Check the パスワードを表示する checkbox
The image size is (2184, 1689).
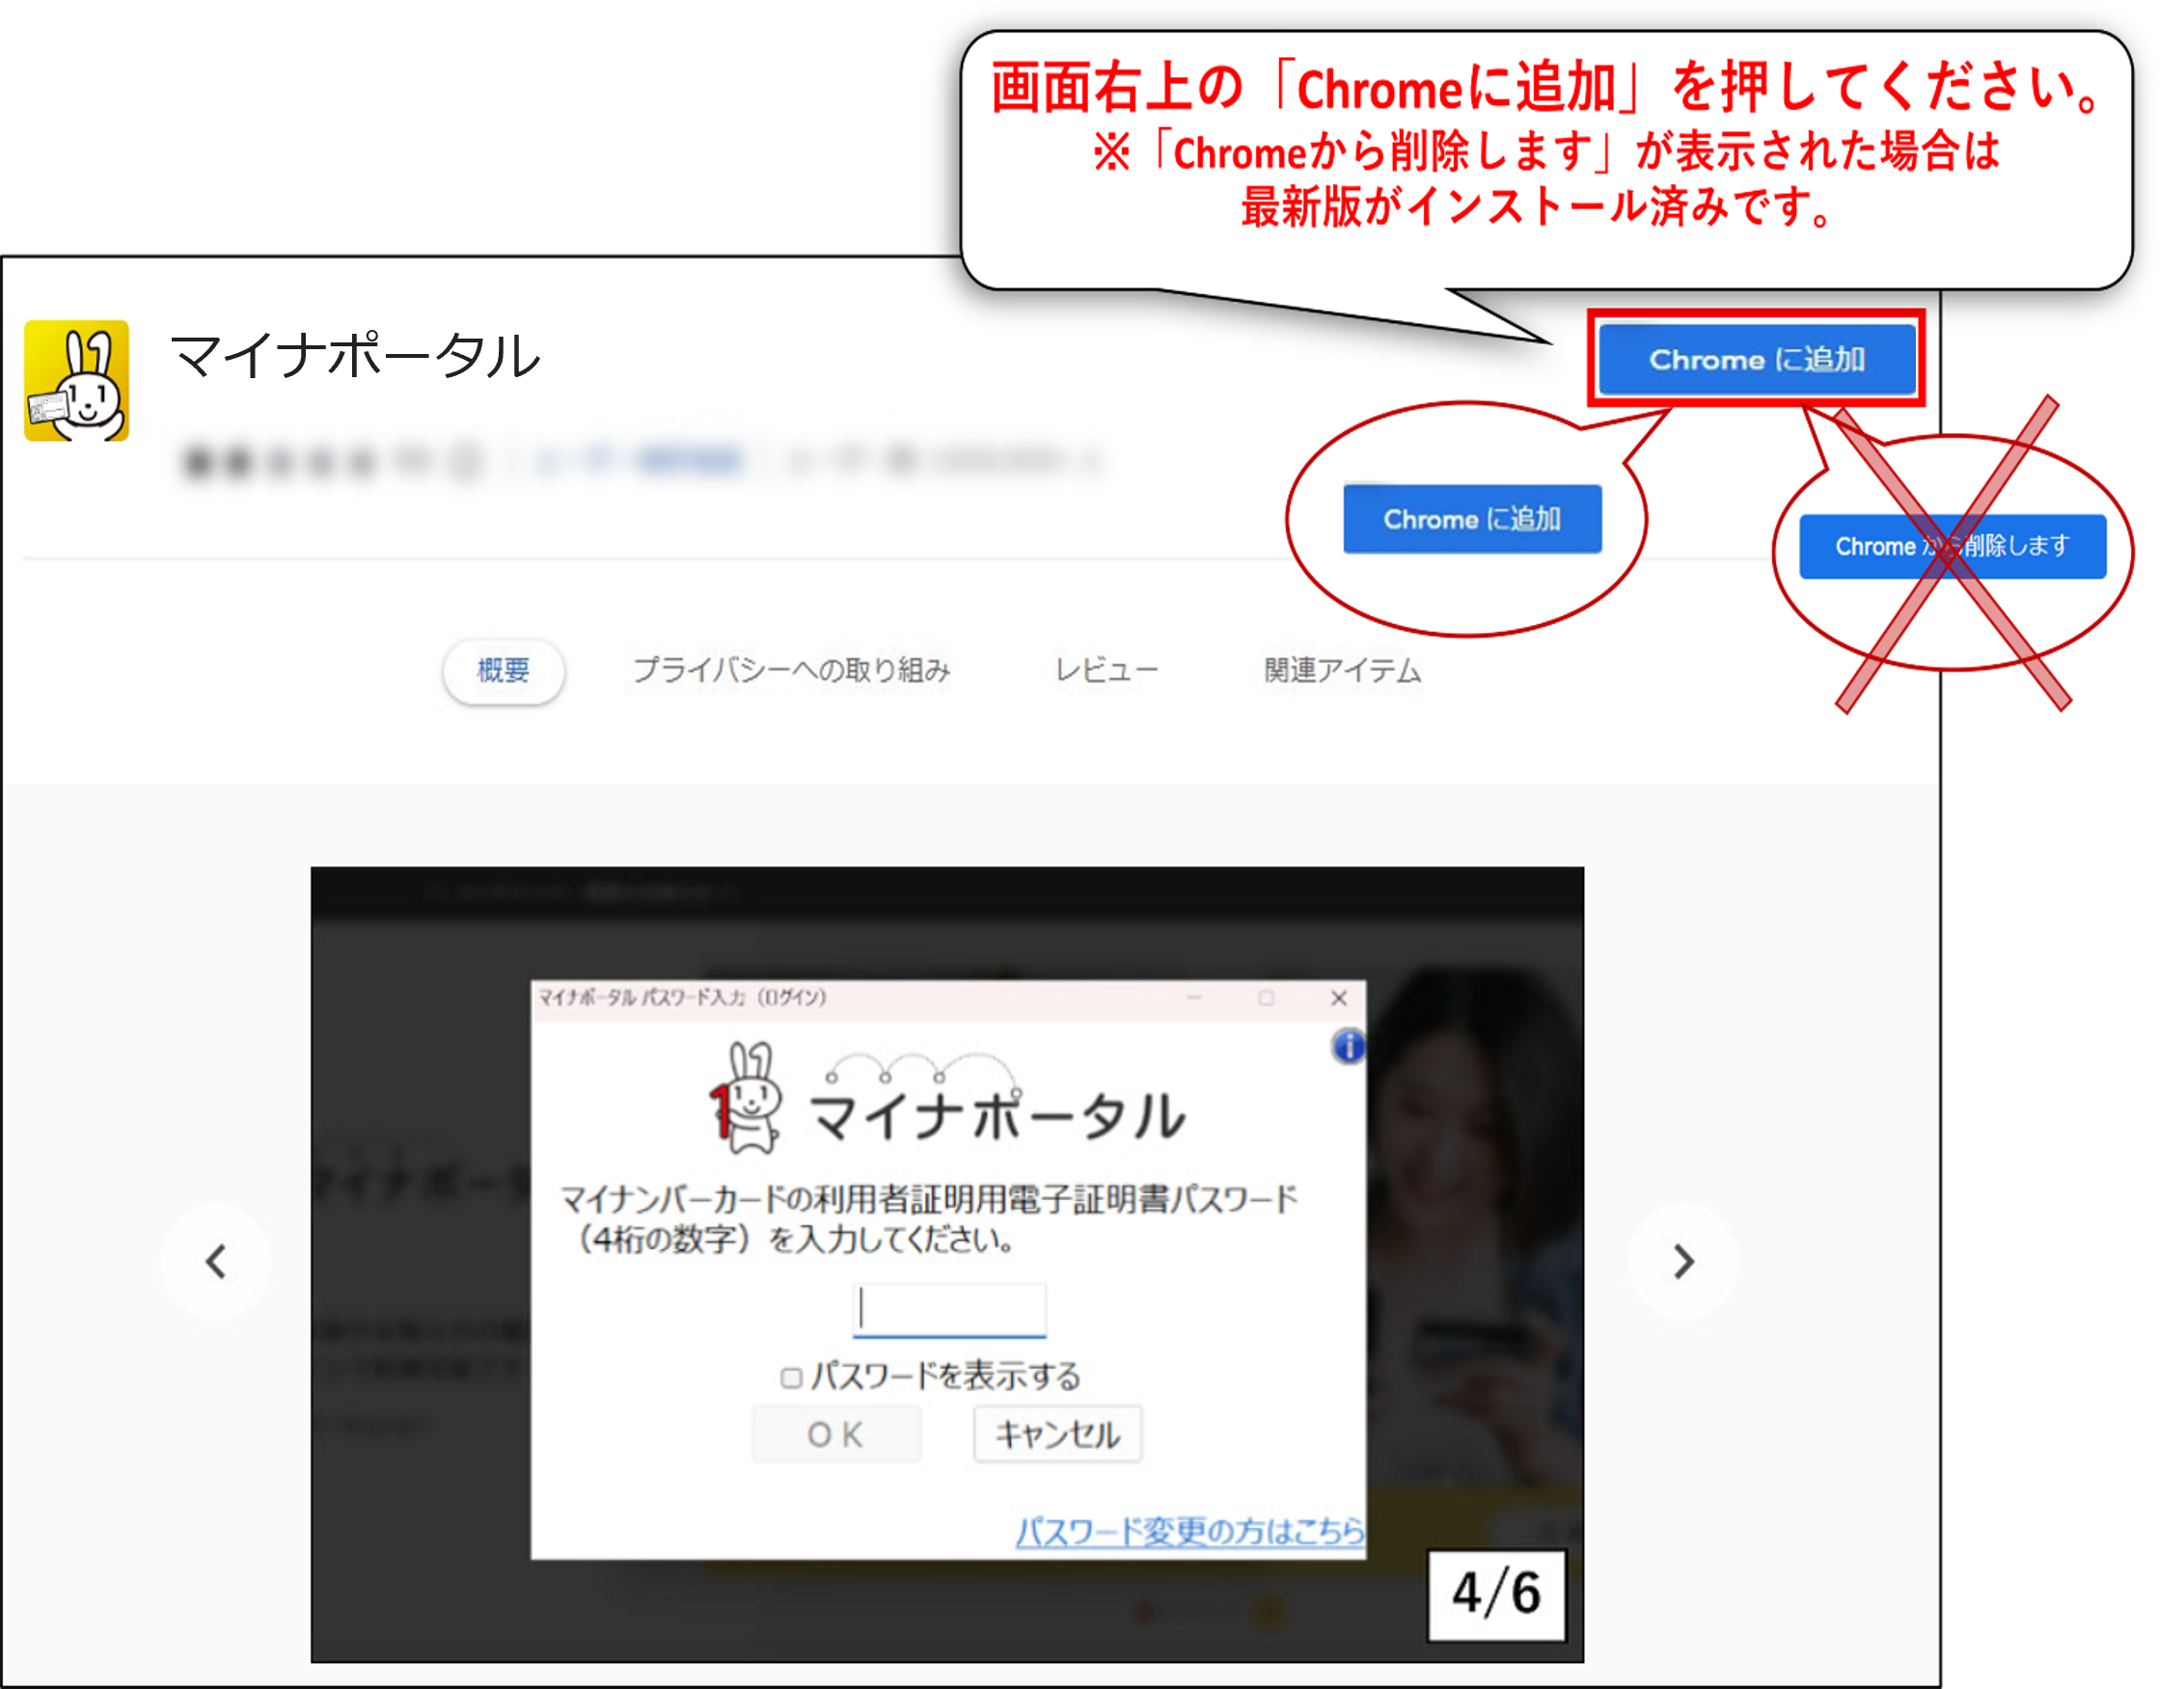tap(791, 1378)
